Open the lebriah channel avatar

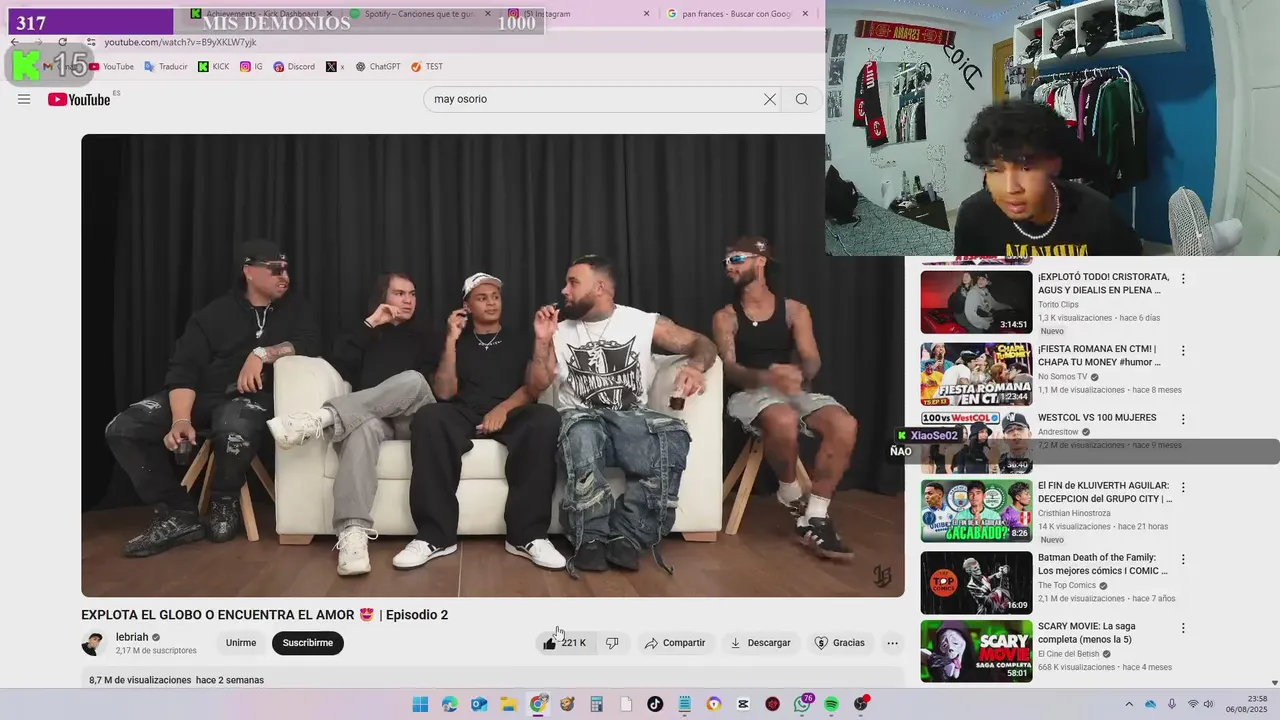click(x=94, y=643)
